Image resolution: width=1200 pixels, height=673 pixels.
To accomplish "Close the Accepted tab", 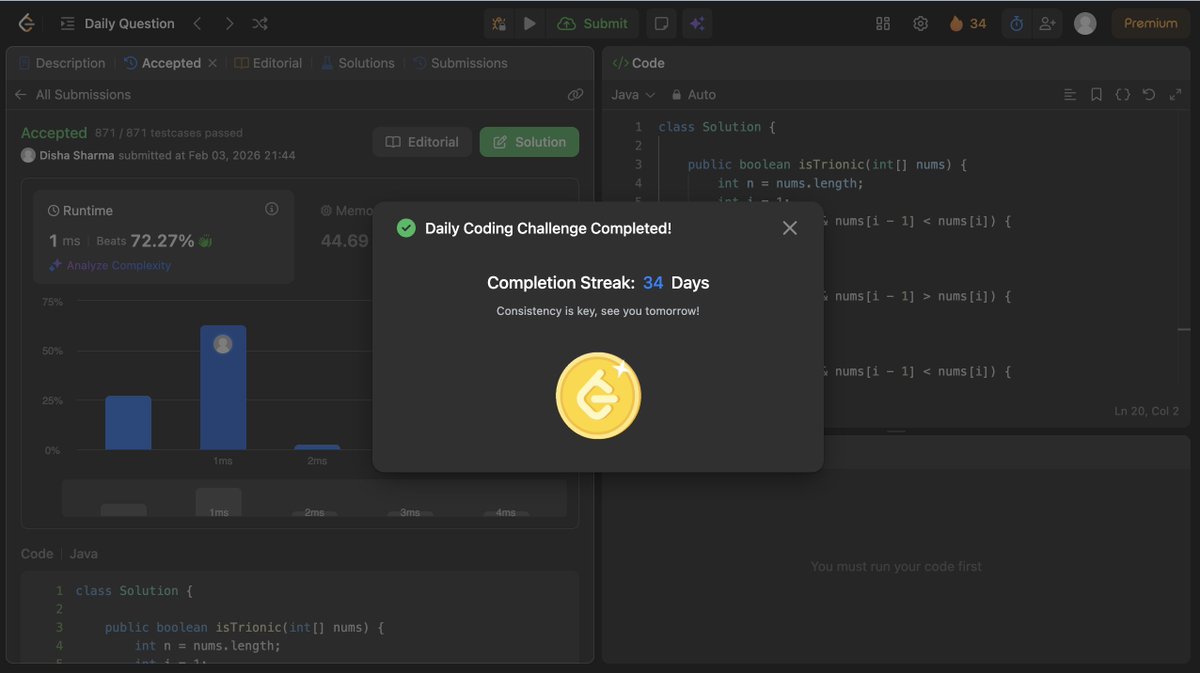I will point(212,63).
